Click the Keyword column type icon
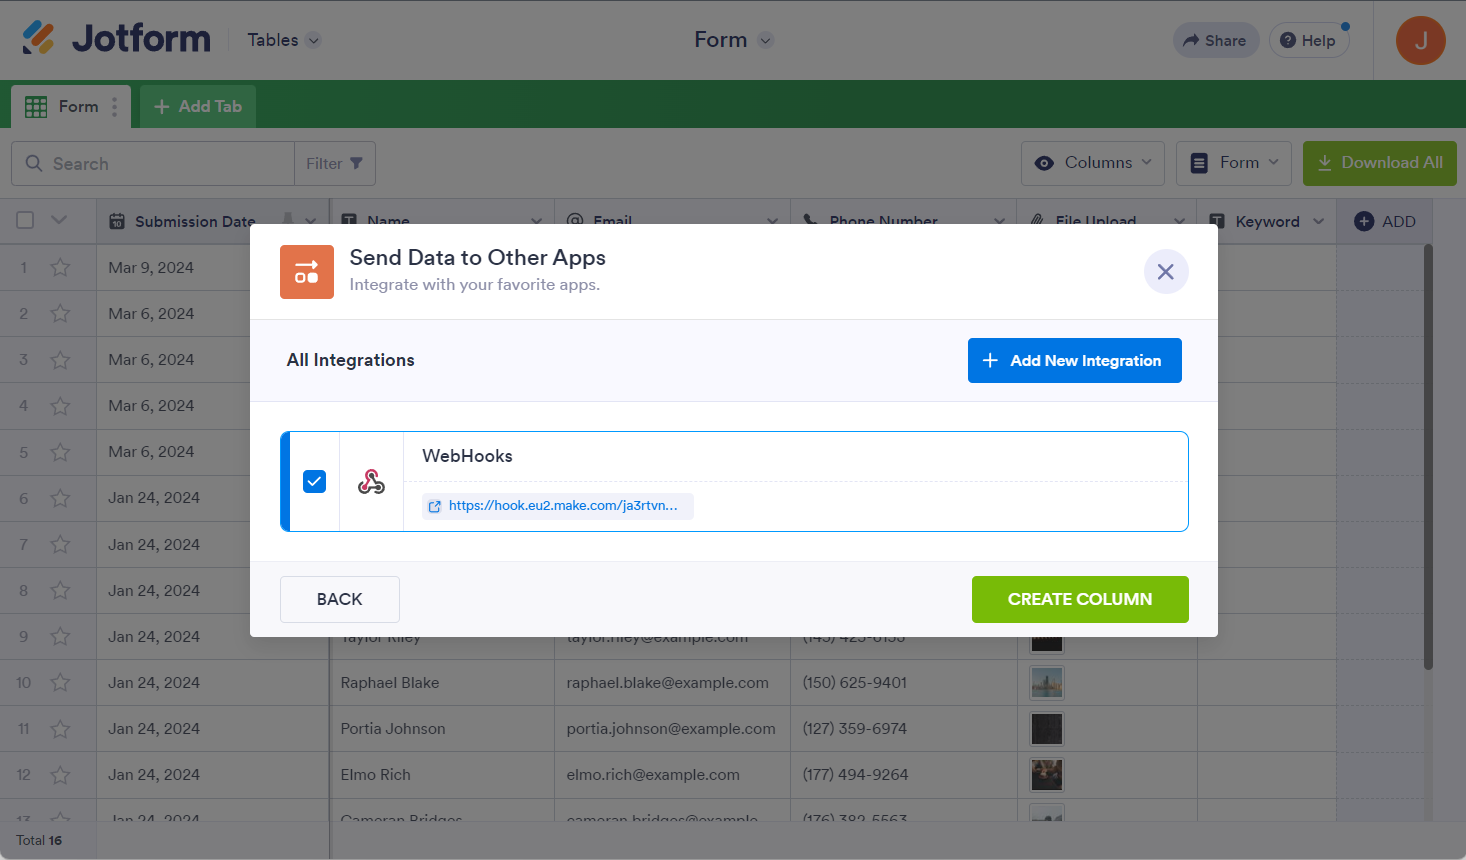The height and width of the screenshot is (860, 1466). click(1217, 222)
